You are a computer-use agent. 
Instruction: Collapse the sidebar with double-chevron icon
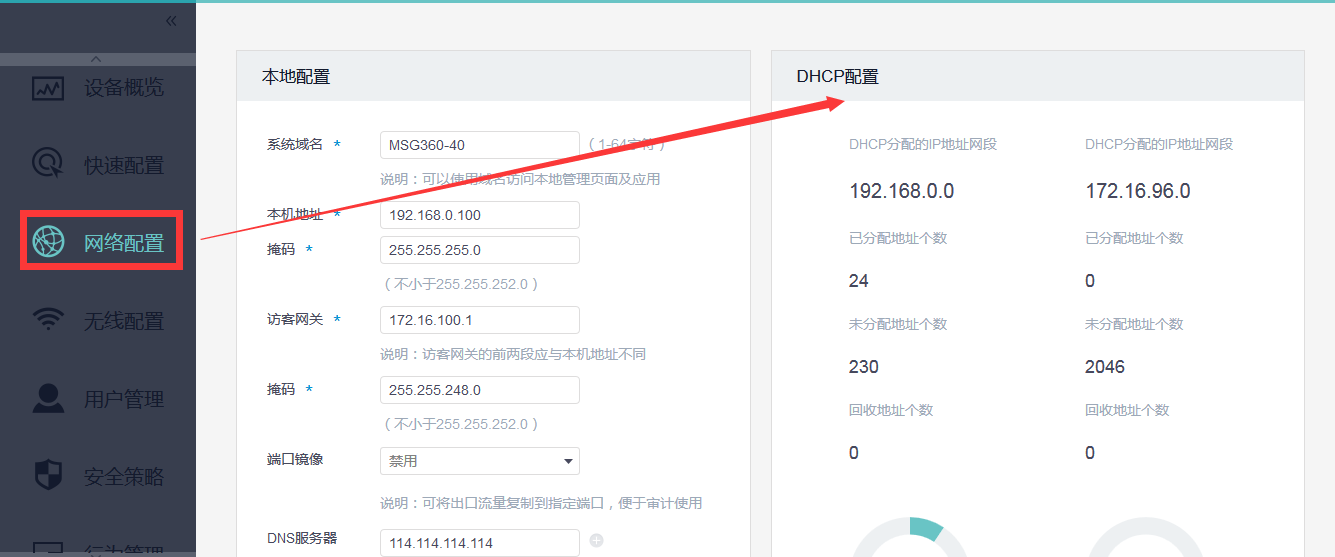[x=171, y=21]
